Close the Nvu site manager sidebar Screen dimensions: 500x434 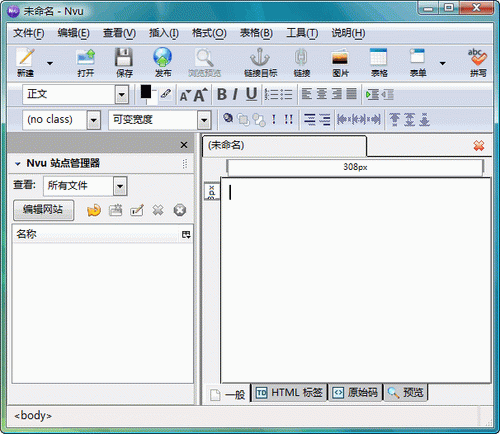184,145
